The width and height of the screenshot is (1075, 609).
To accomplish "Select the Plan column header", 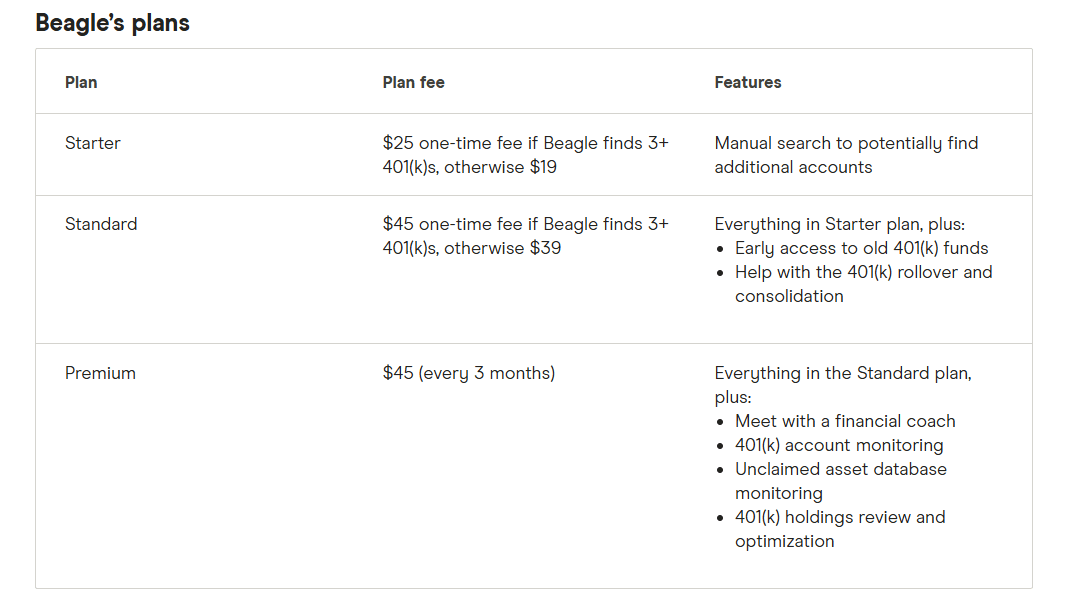I will coord(81,82).
